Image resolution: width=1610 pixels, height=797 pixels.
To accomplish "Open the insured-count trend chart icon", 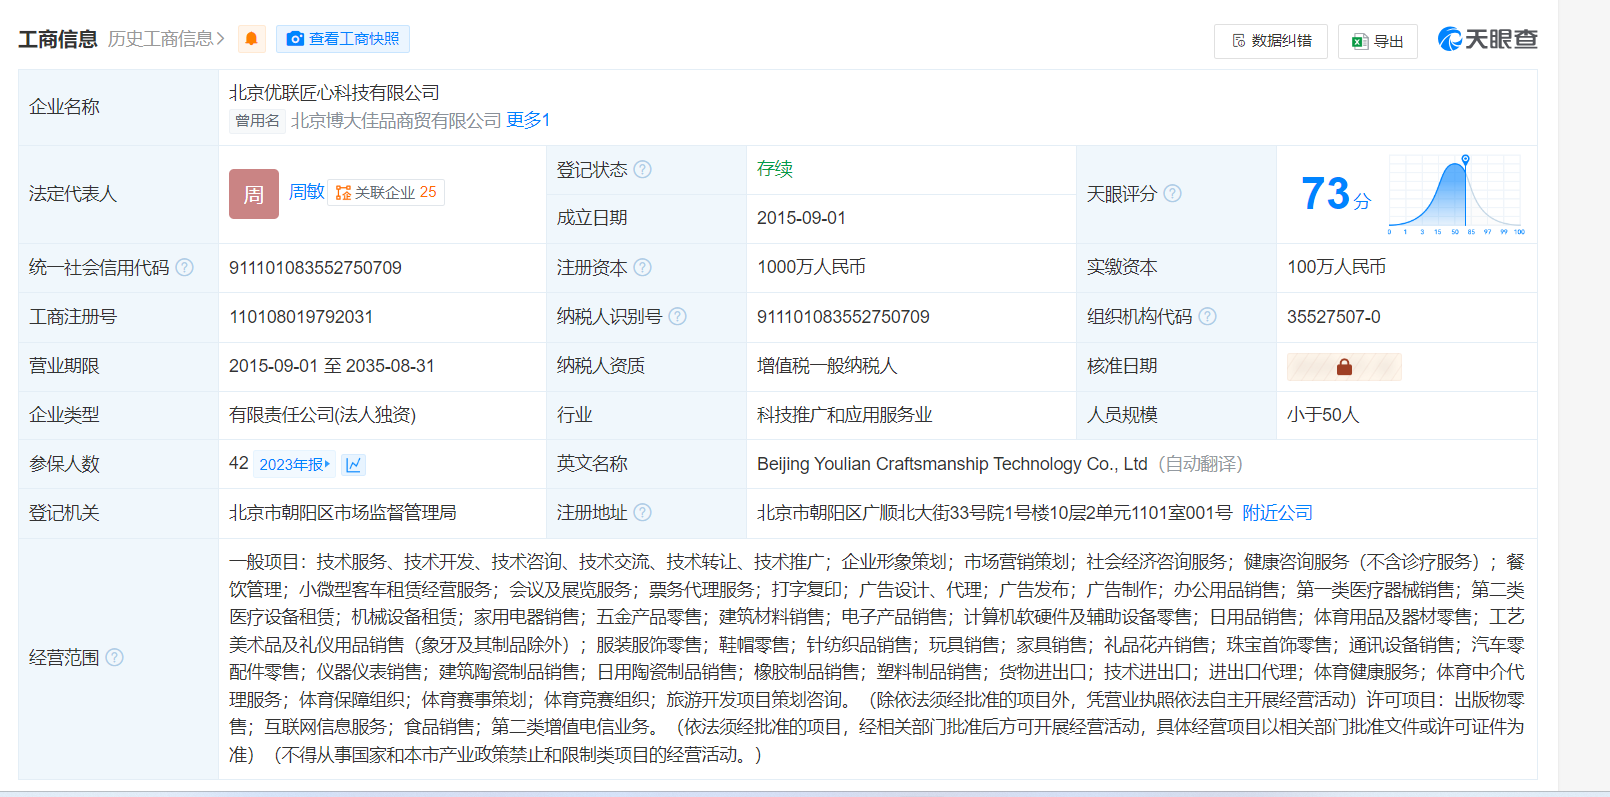I will tap(354, 464).
